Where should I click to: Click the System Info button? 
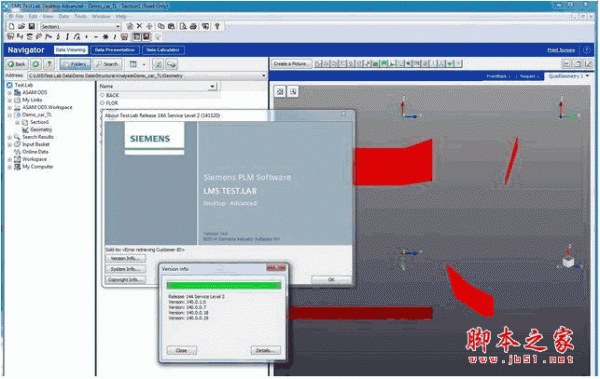(125, 270)
